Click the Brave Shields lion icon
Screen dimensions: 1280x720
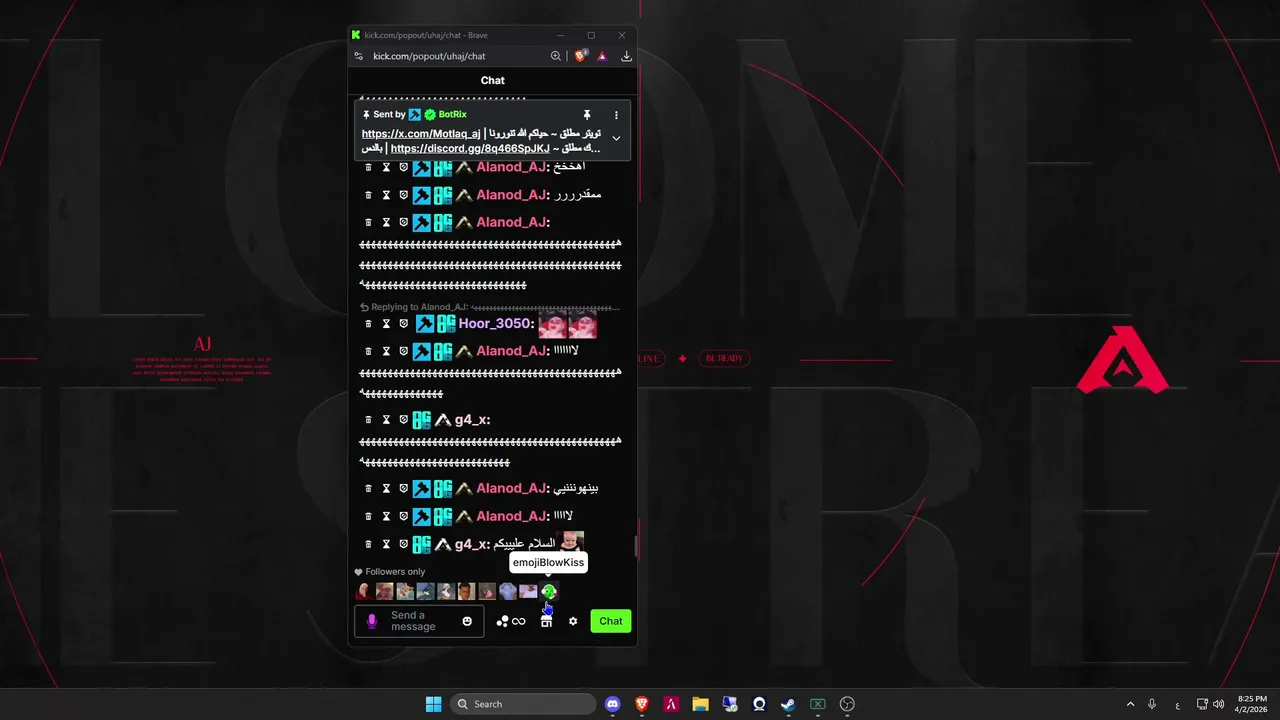click(580, 56)
